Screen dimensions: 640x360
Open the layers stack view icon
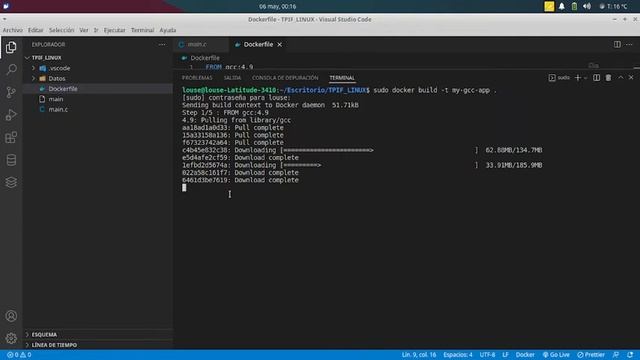(x=11, y=182)
